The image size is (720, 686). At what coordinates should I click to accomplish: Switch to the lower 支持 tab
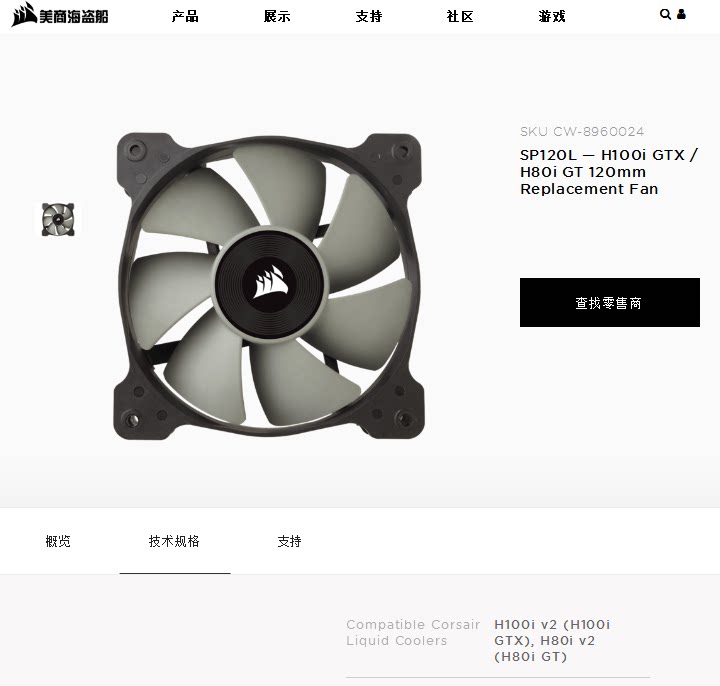(x=289, y=541)
